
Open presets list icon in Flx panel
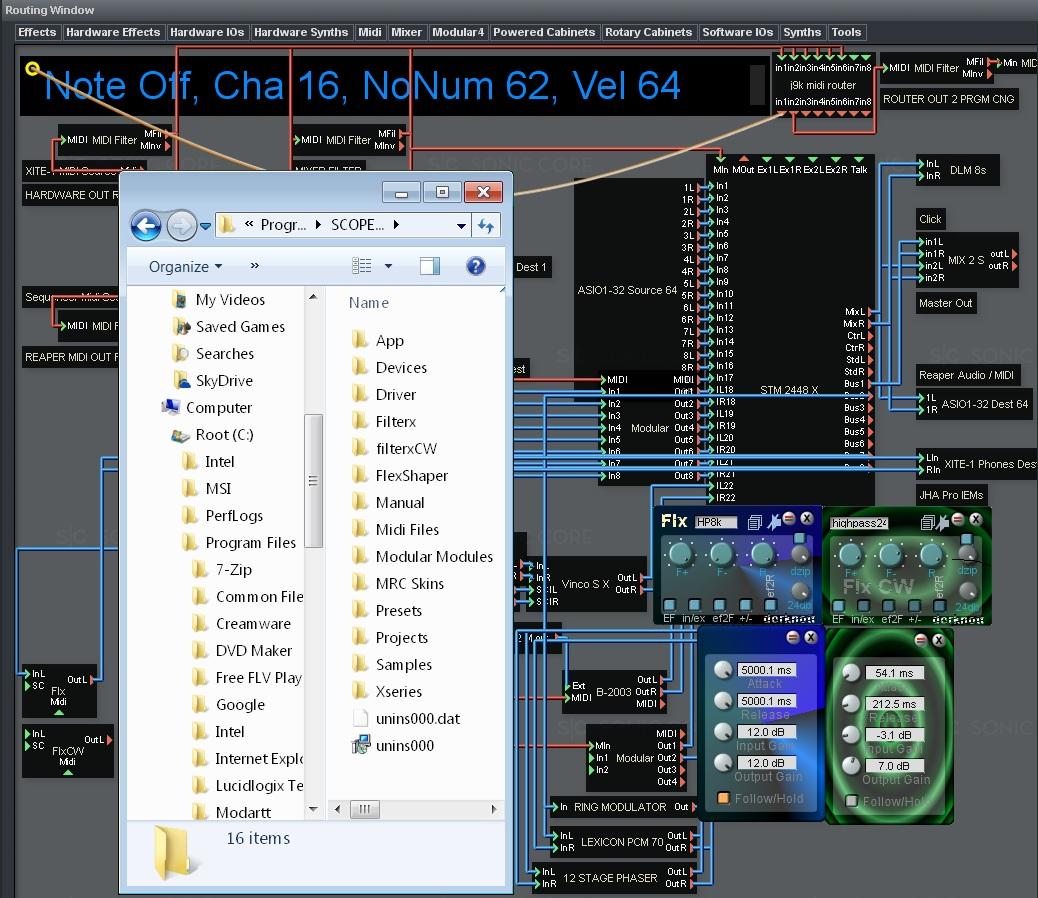755,522
